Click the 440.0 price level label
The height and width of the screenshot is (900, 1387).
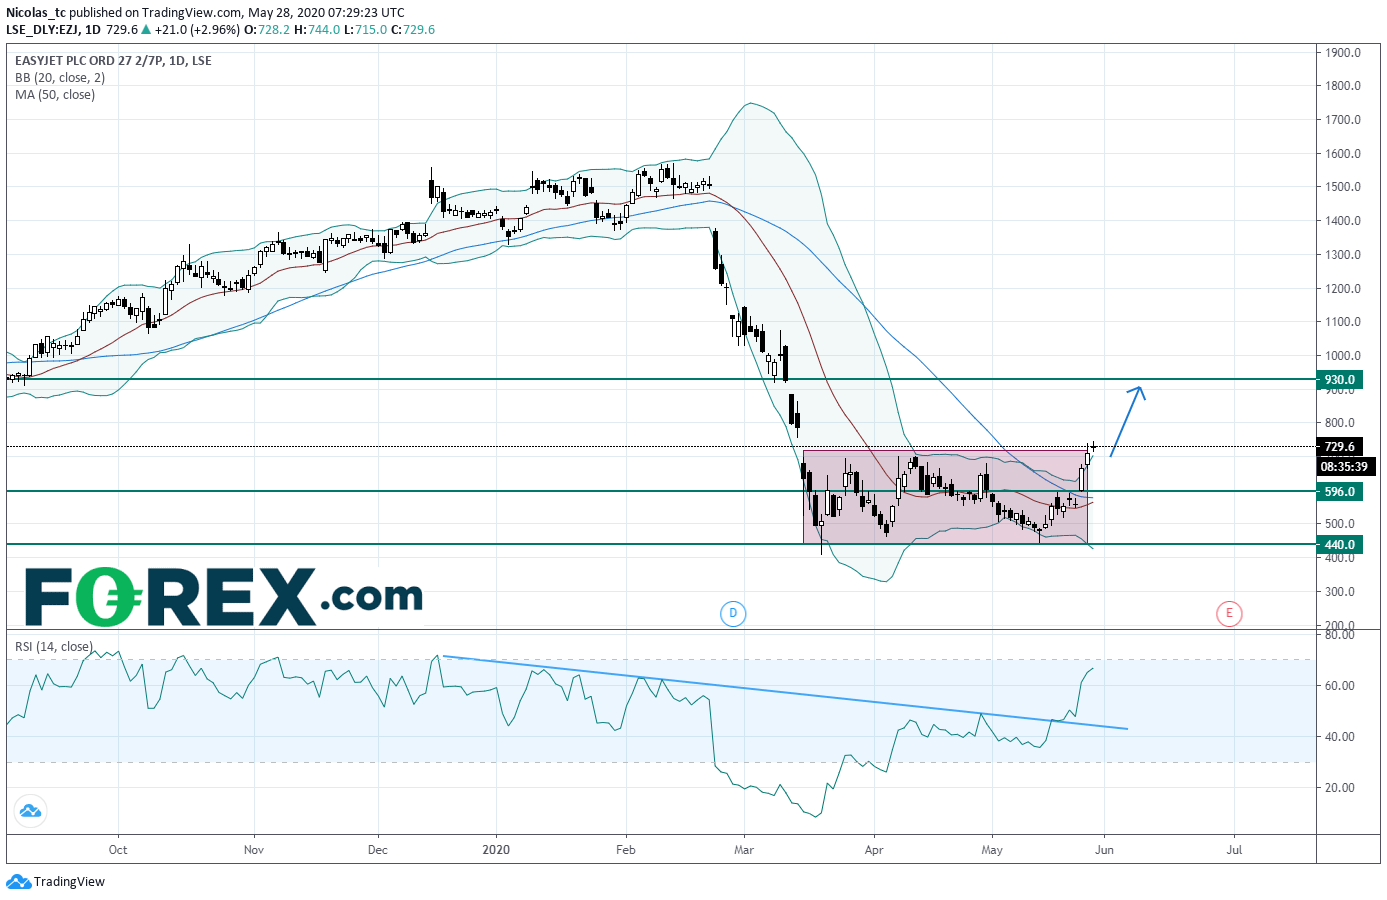click(1340, 545)
